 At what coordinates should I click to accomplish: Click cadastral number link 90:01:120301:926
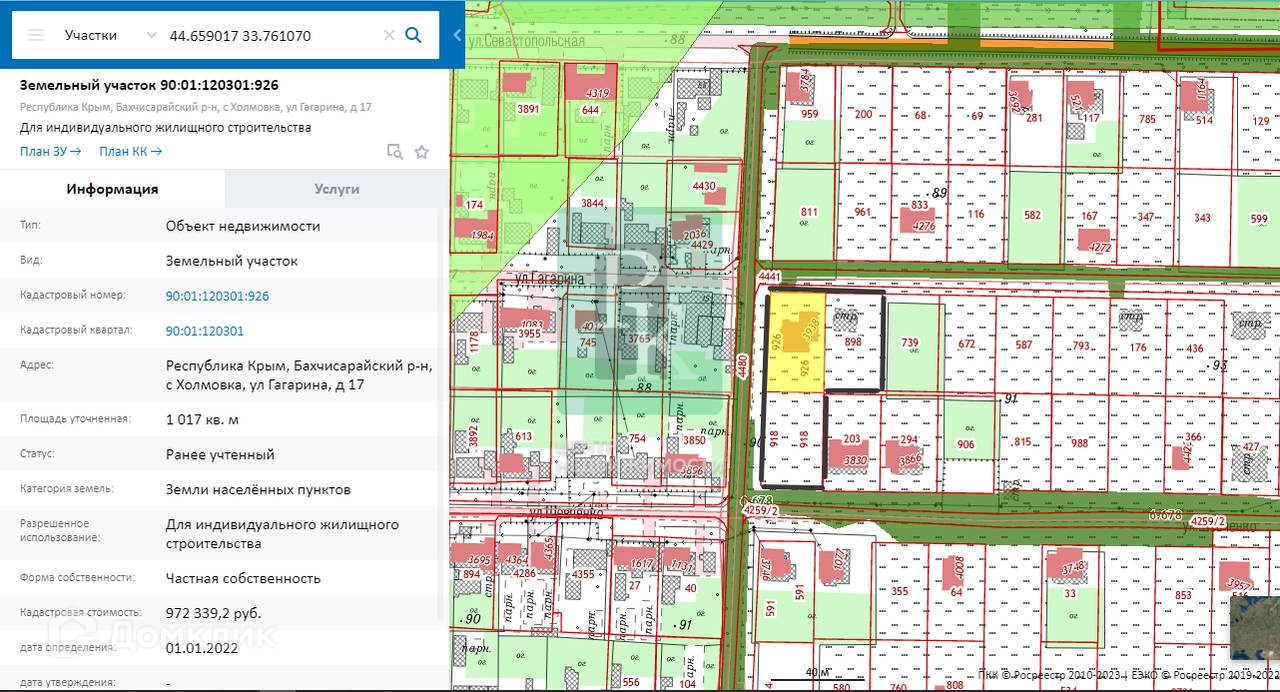[217, 296]
